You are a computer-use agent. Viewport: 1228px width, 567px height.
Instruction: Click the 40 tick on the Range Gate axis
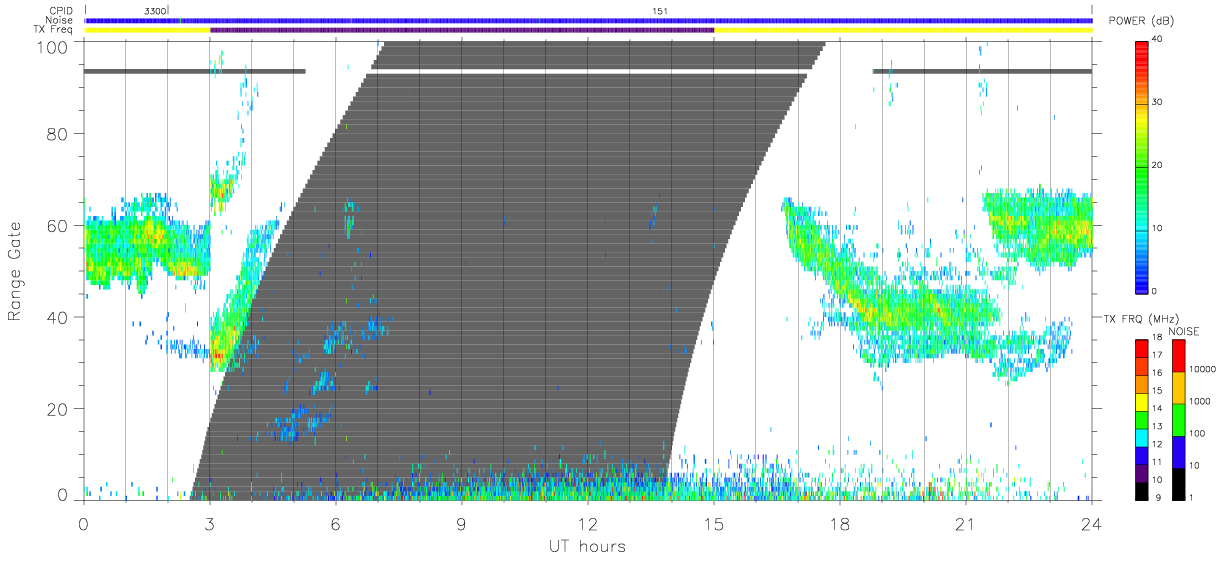[x=58, y=318]
